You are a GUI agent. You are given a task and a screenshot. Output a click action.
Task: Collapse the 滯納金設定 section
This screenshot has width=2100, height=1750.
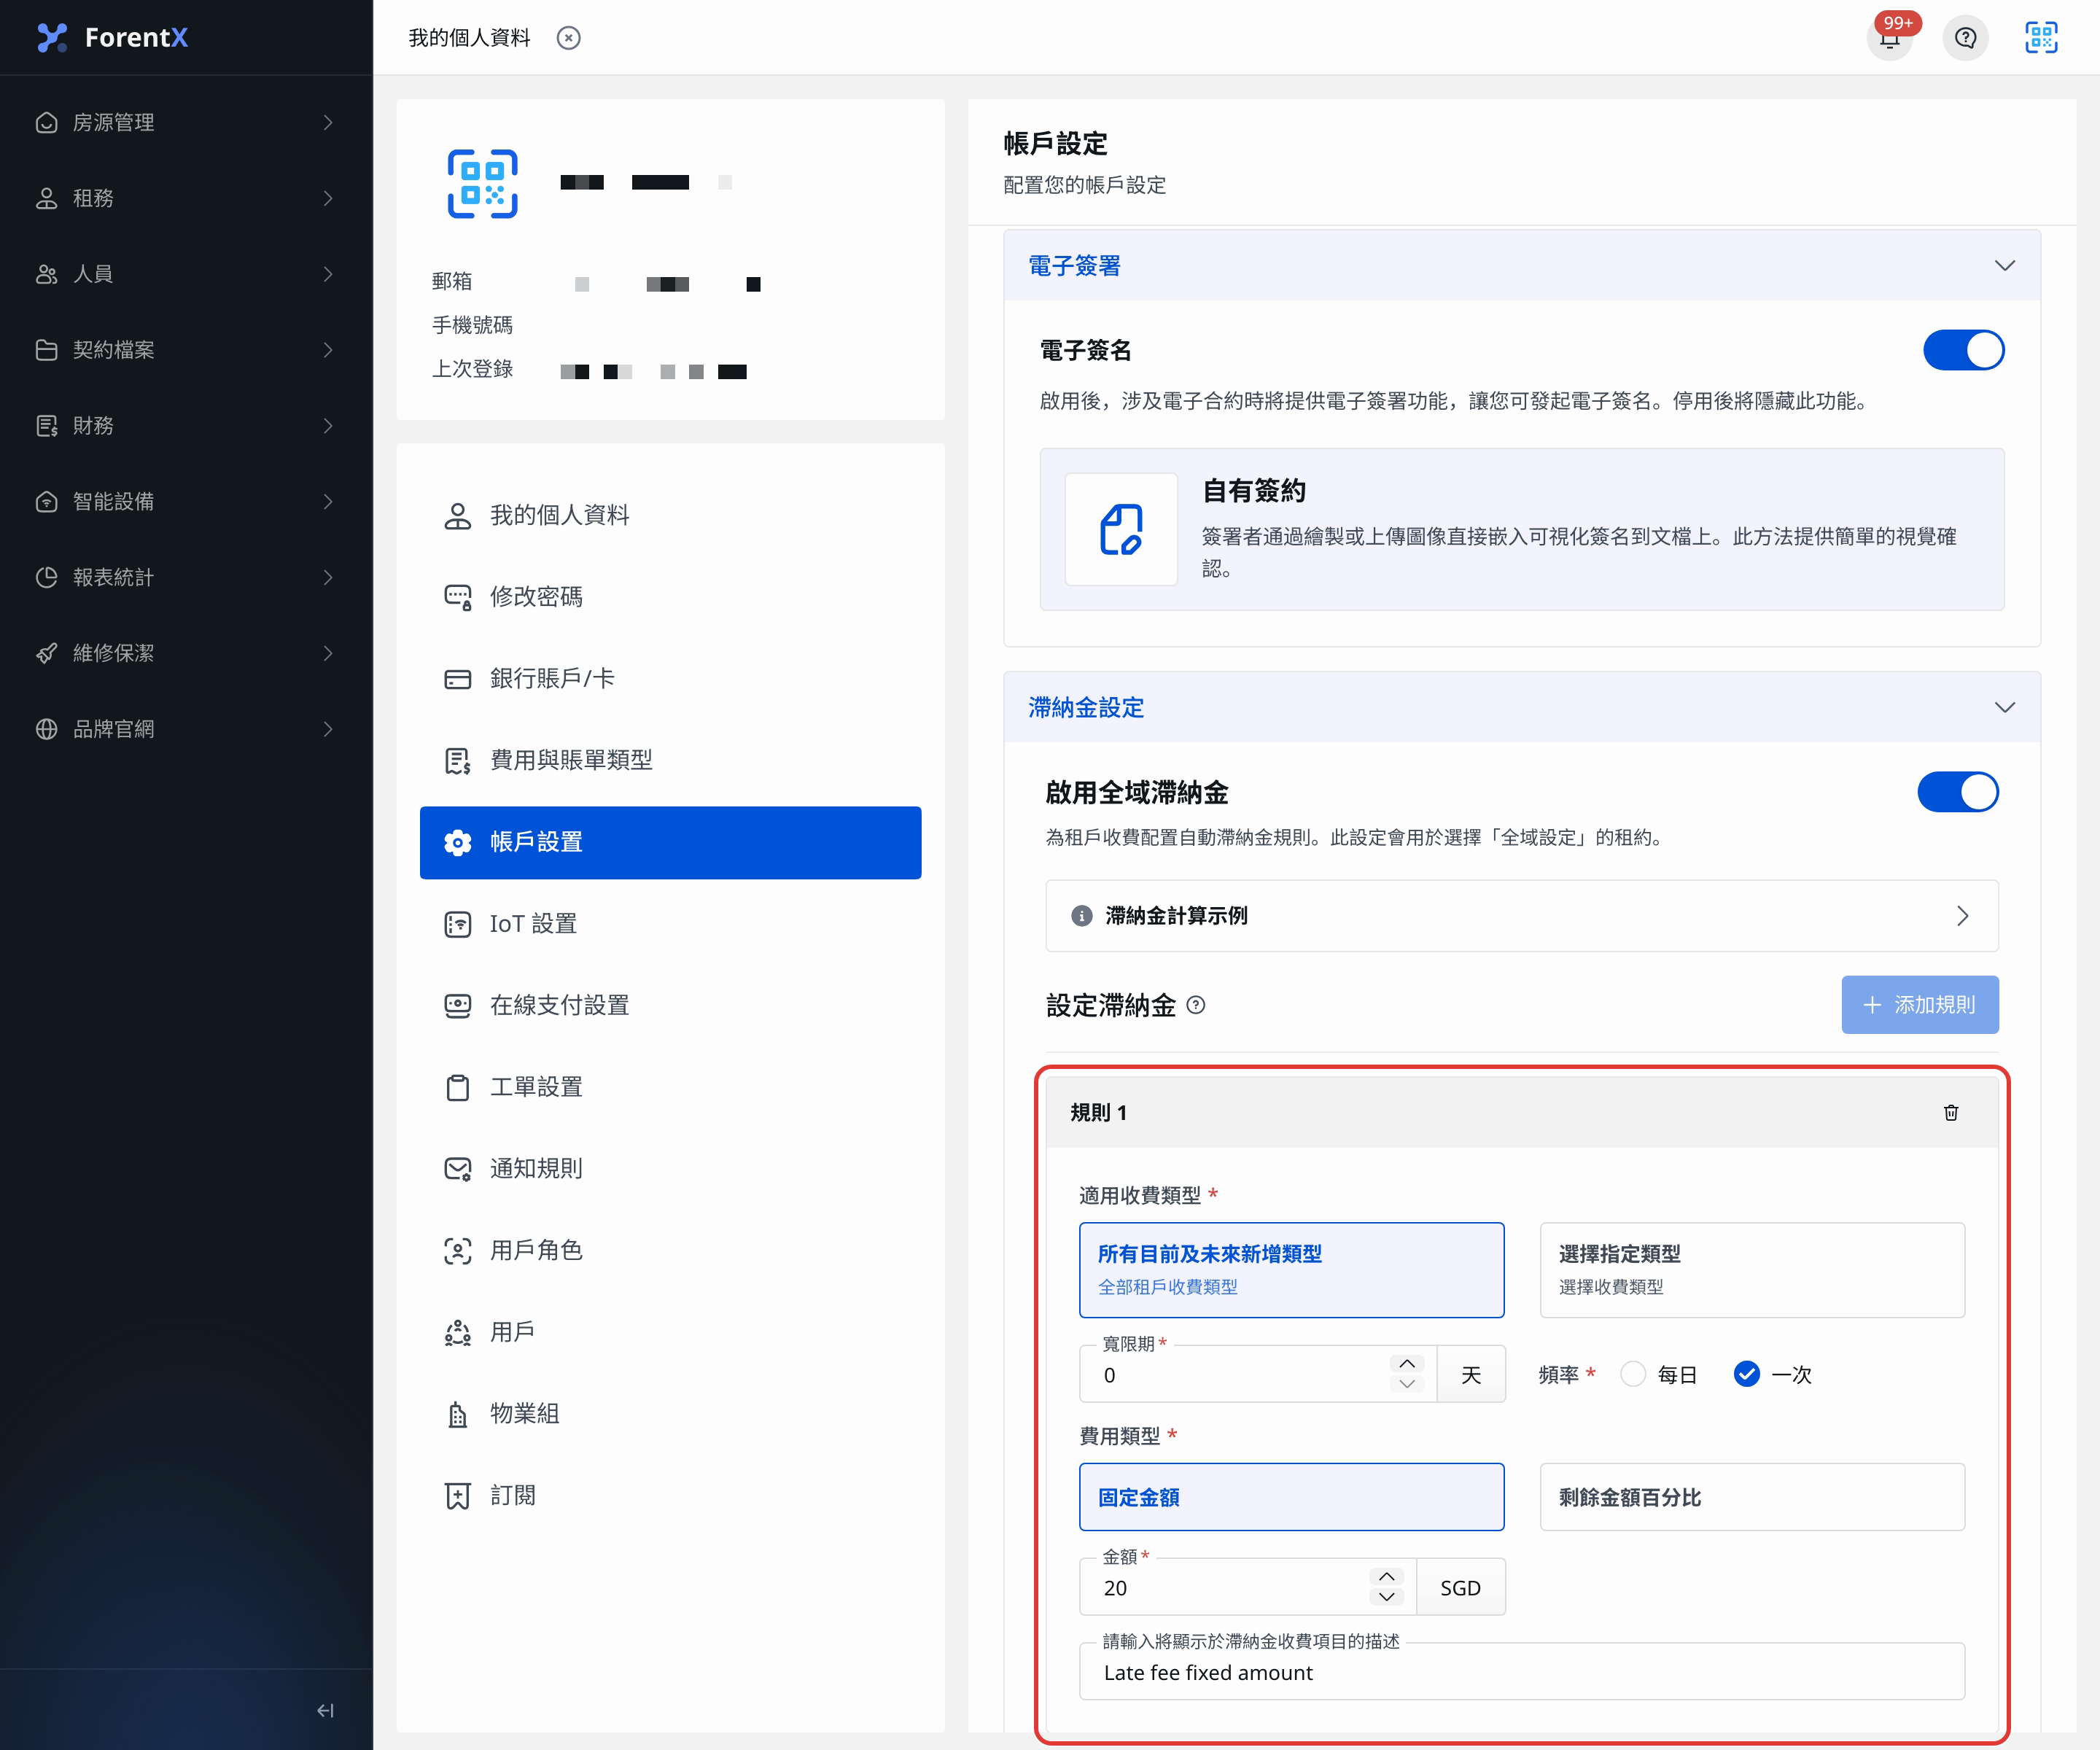[2004, 707]
